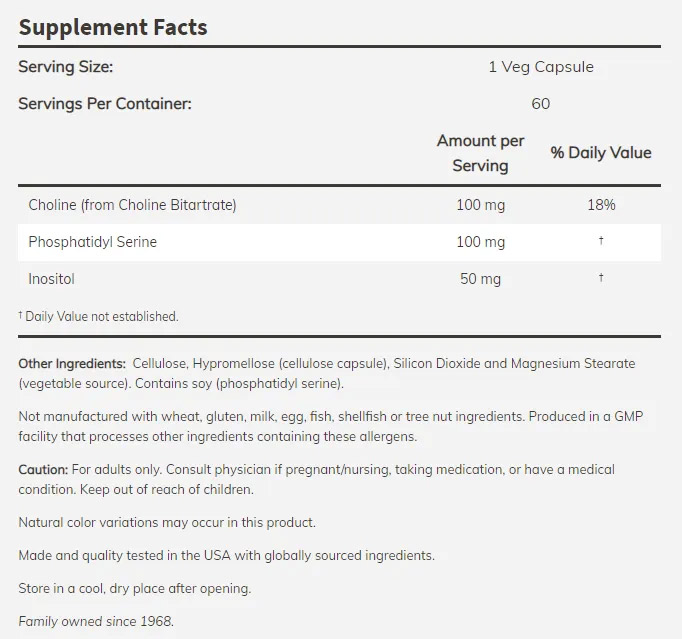Click the 18% daily value for Choline
The height and width of the screenshot is (639, 682).
(x=601, y=205)
